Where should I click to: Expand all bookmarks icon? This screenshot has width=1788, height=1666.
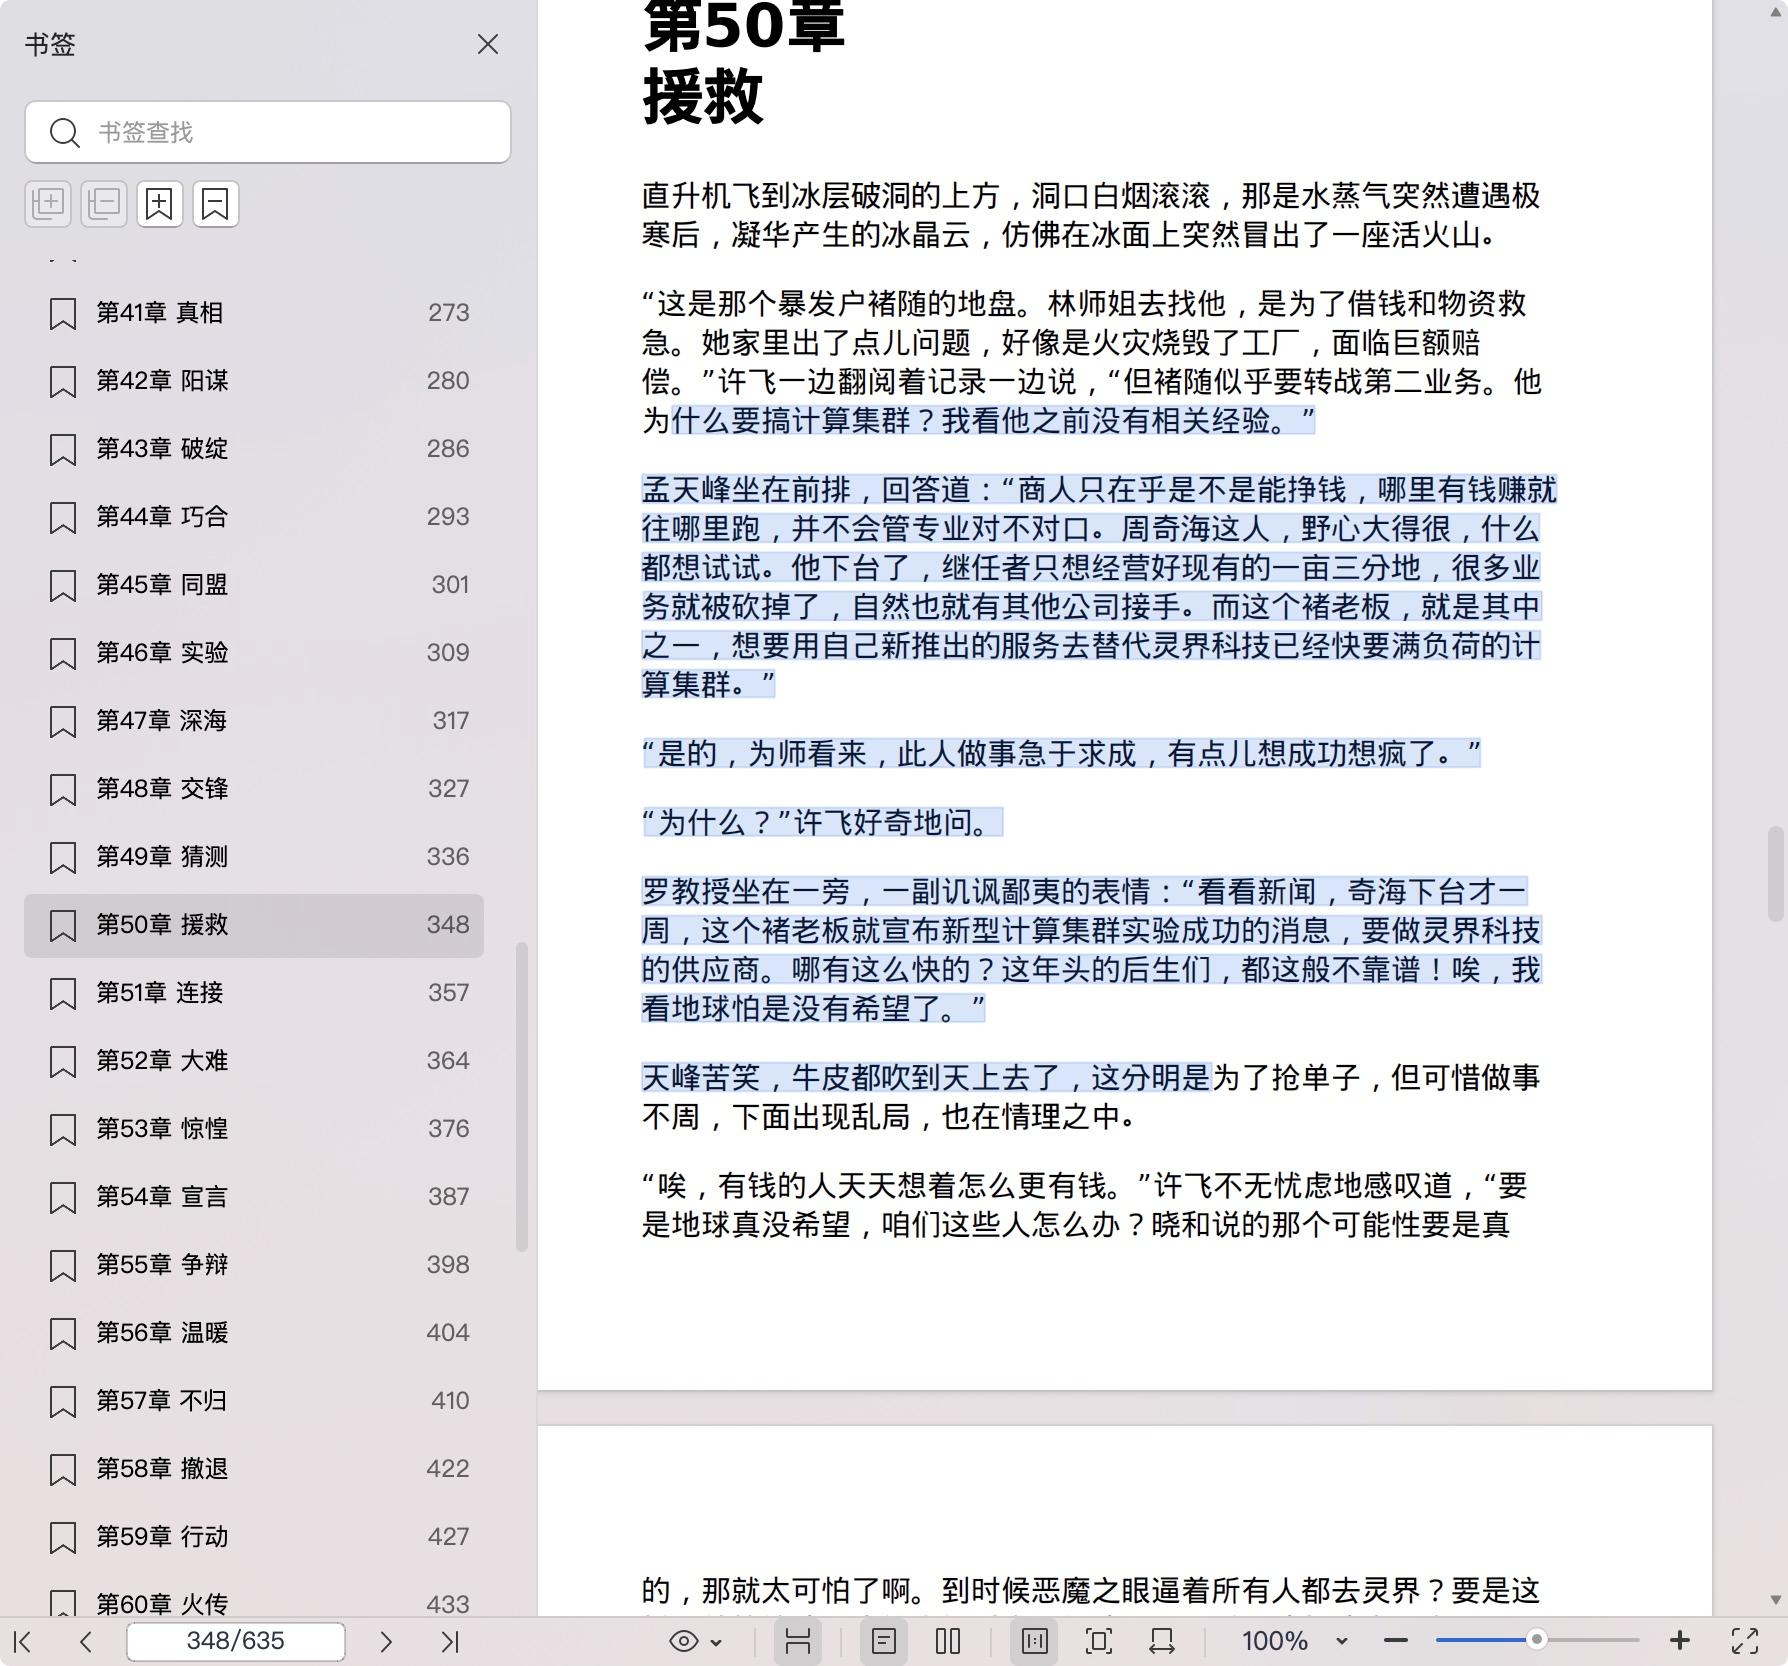pyautogui.click(x=48, y=204)
